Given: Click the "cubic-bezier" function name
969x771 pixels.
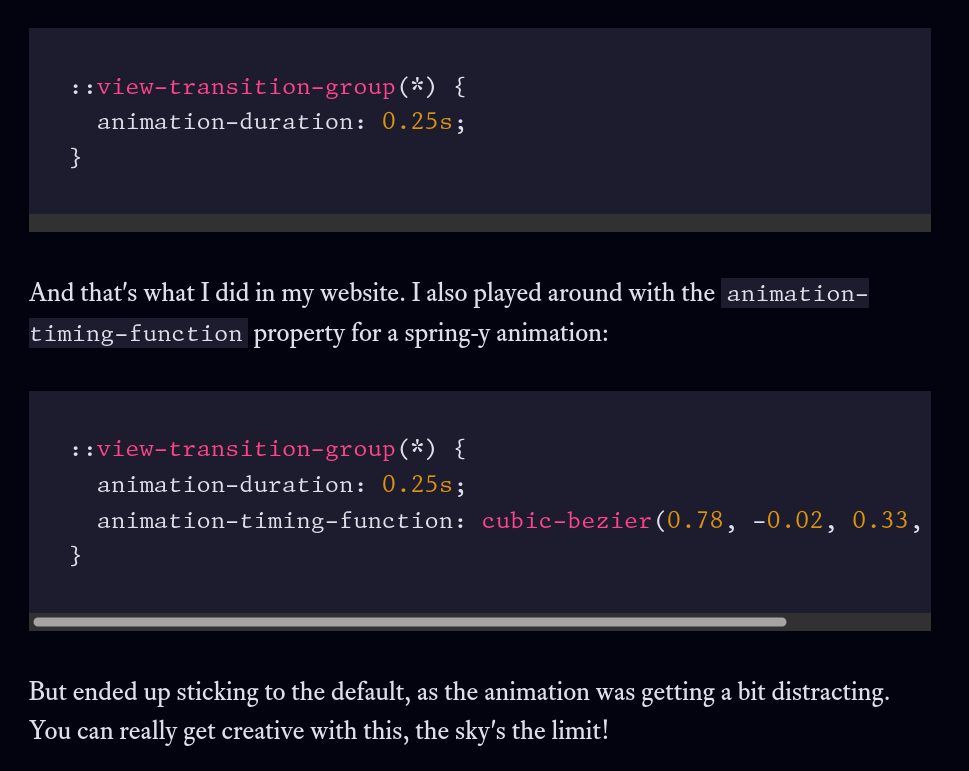Looking at the screenshot, I should click(x=566, y=521).
